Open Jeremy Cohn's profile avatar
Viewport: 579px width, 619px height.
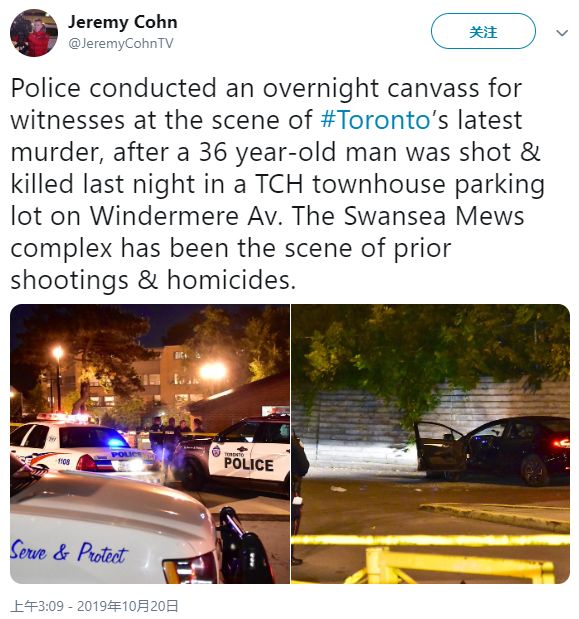(34, 33)
